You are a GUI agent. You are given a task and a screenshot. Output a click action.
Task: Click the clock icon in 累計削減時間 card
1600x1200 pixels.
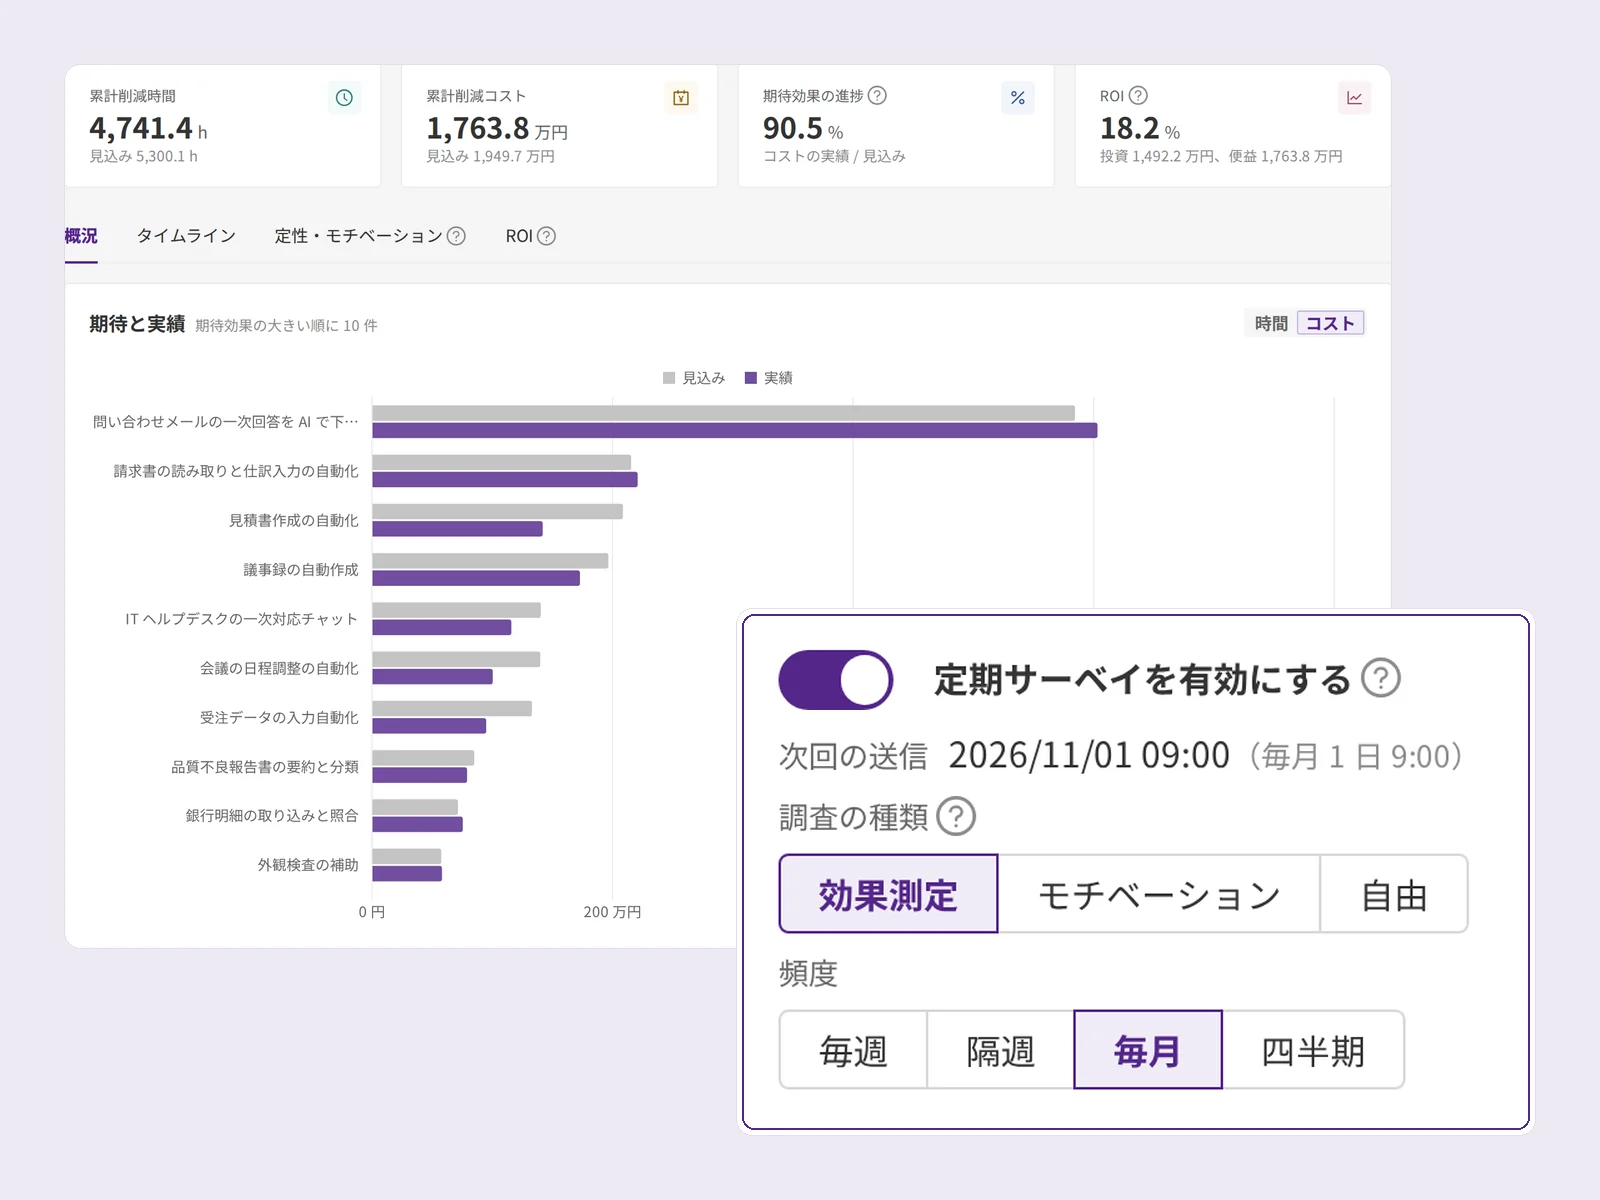point(344,98)
